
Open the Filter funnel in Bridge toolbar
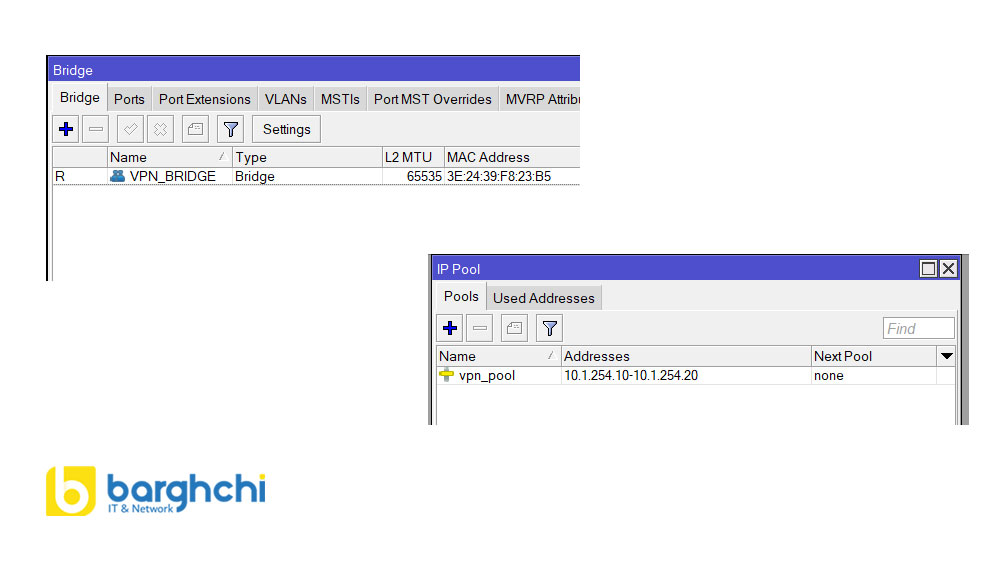coord(231,129)
